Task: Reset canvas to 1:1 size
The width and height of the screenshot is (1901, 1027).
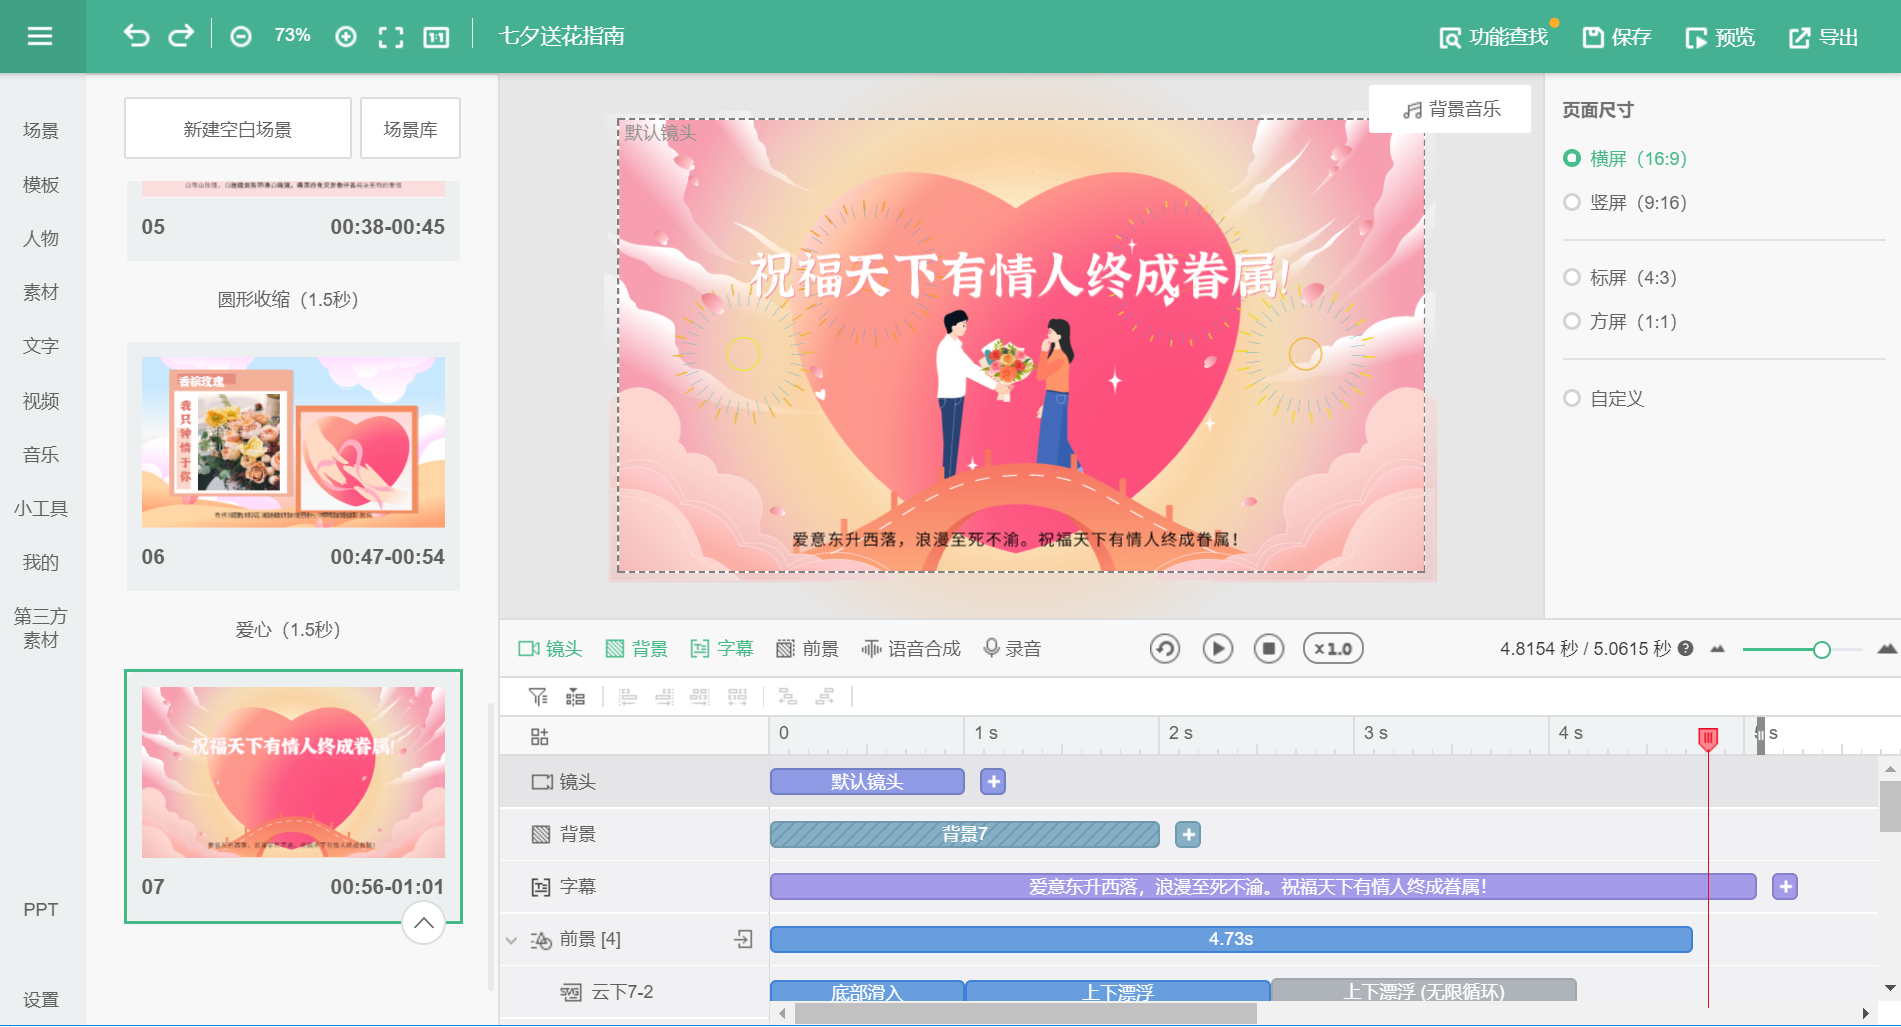Action: click(436, 37)
